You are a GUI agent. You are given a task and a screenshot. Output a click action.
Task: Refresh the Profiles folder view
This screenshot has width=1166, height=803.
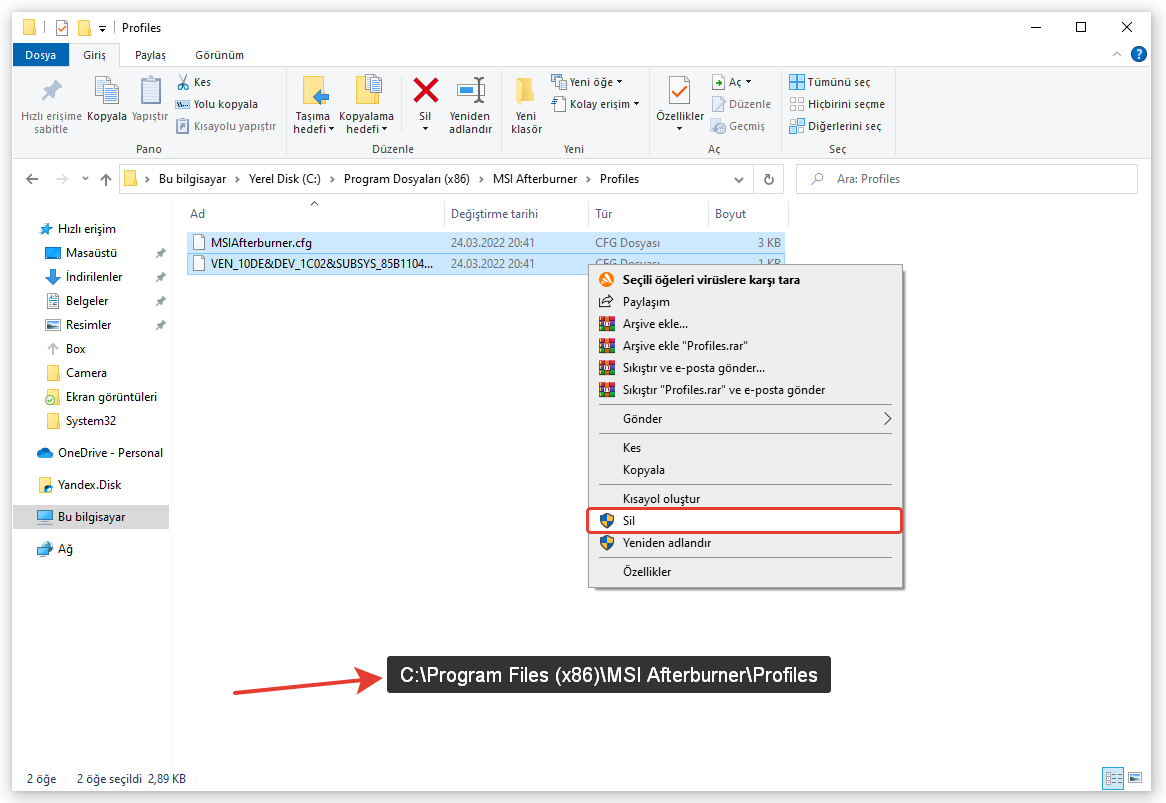768,179
